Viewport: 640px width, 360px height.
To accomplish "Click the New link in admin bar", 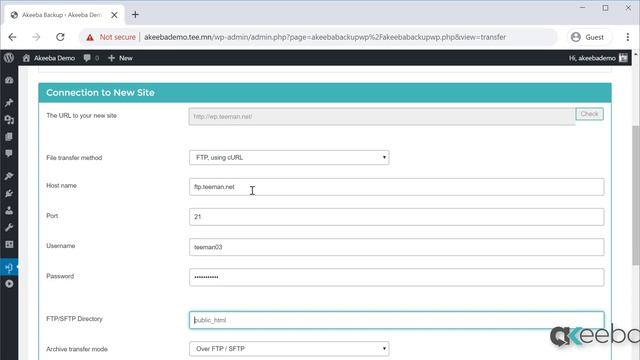I will 126,58.
